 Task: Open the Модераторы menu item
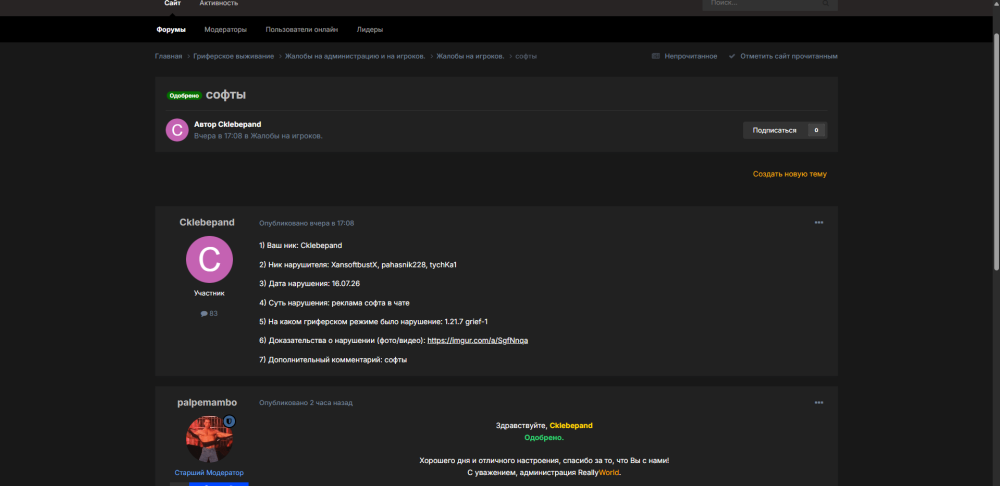point(225,29)
